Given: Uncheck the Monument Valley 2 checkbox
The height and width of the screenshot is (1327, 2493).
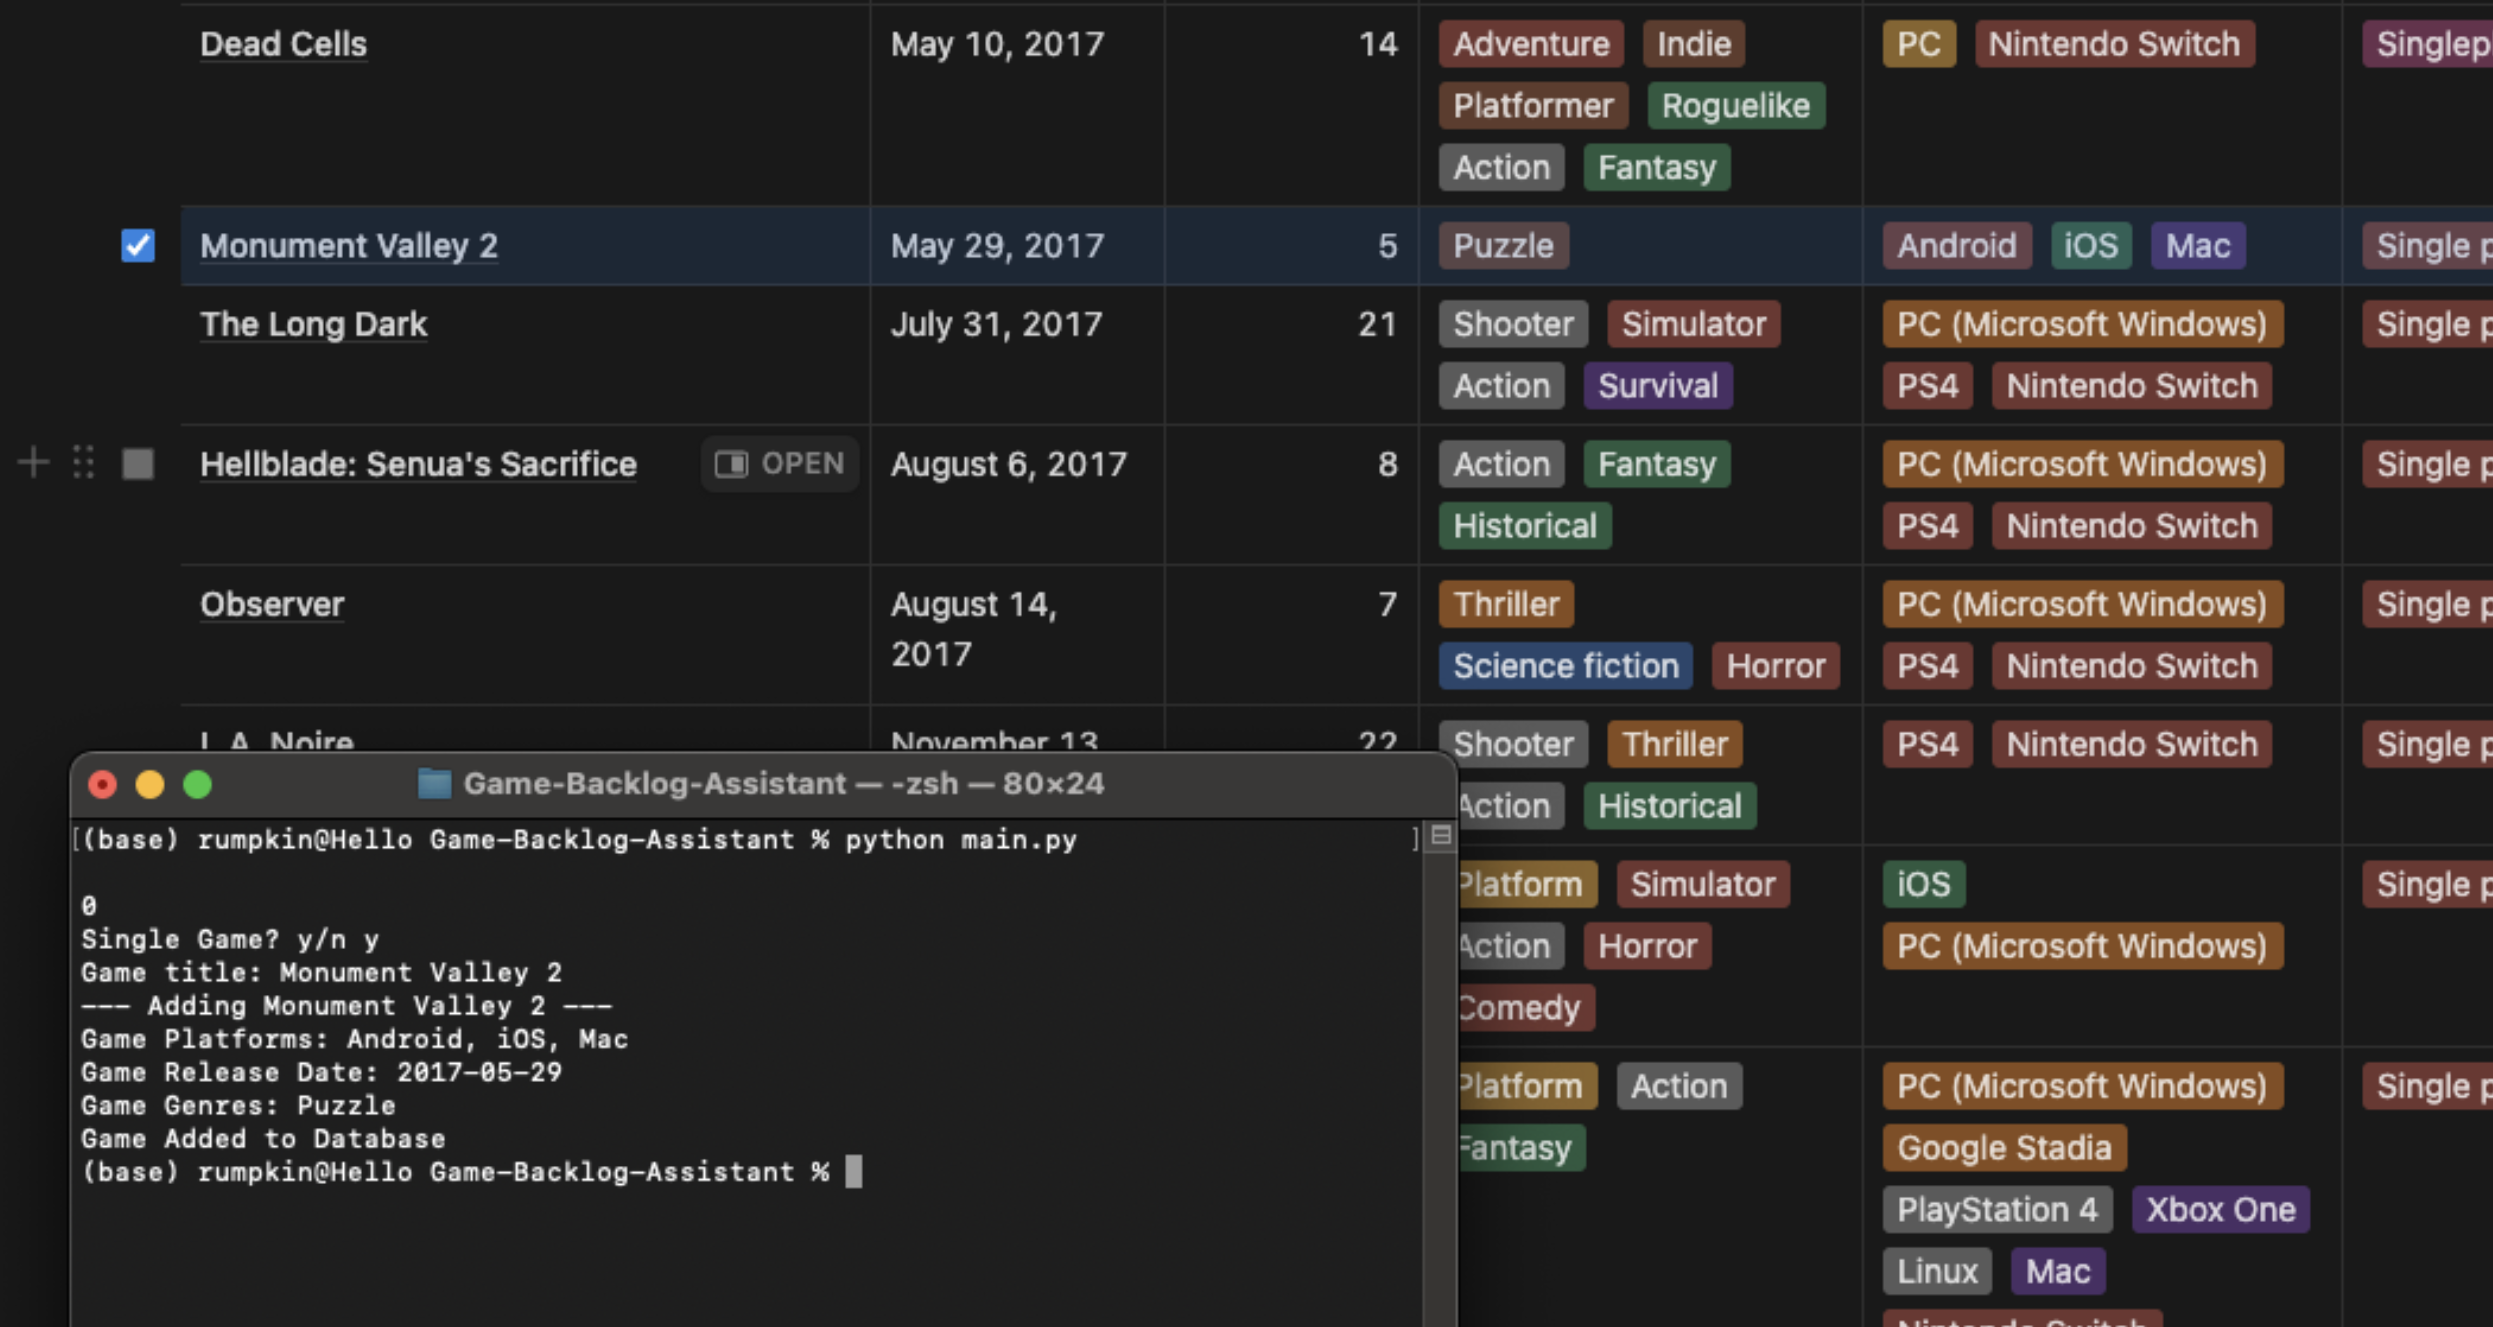Looking at the screenshot, I should click(138, 246).
